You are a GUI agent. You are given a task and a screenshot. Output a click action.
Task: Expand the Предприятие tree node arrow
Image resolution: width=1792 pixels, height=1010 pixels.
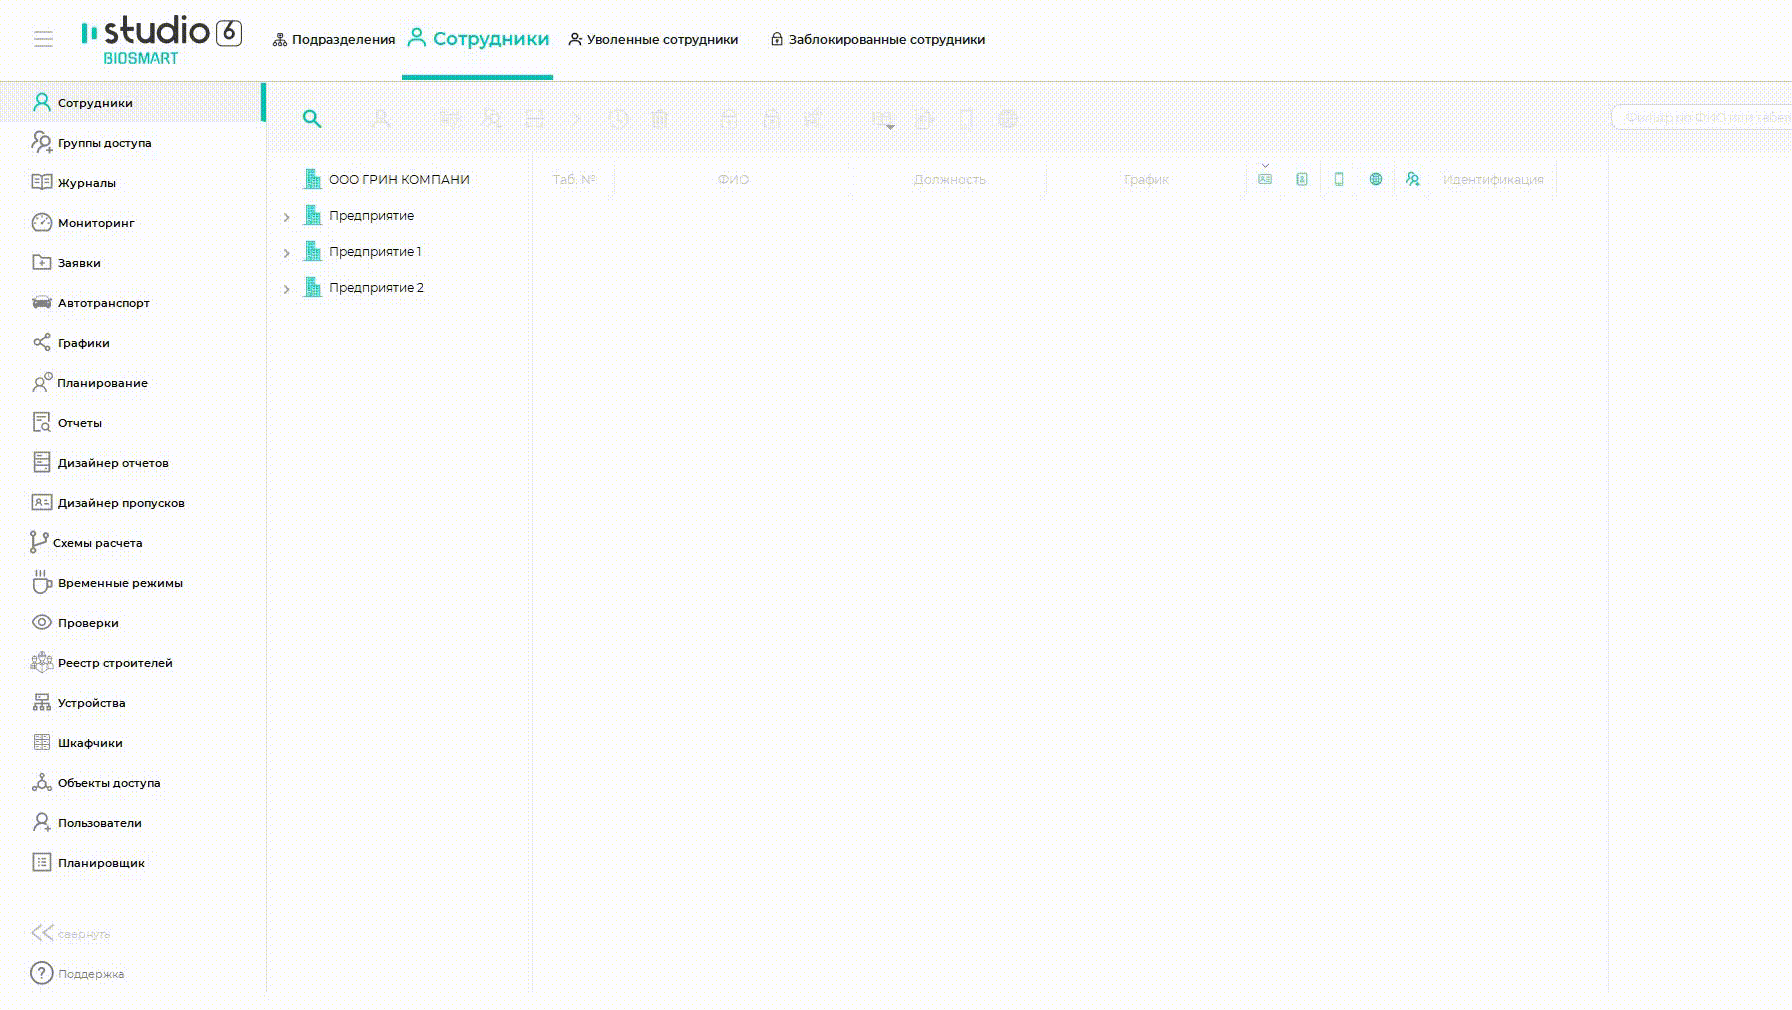pyautogui.click(x=286, y=217)
